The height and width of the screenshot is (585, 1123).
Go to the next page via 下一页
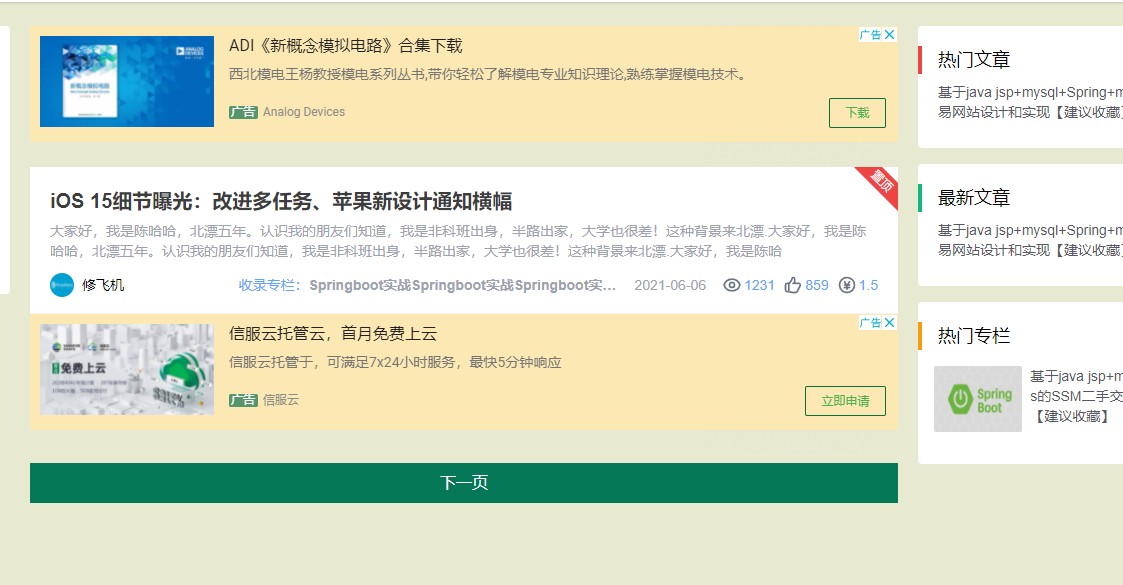[x=464, y=481]
